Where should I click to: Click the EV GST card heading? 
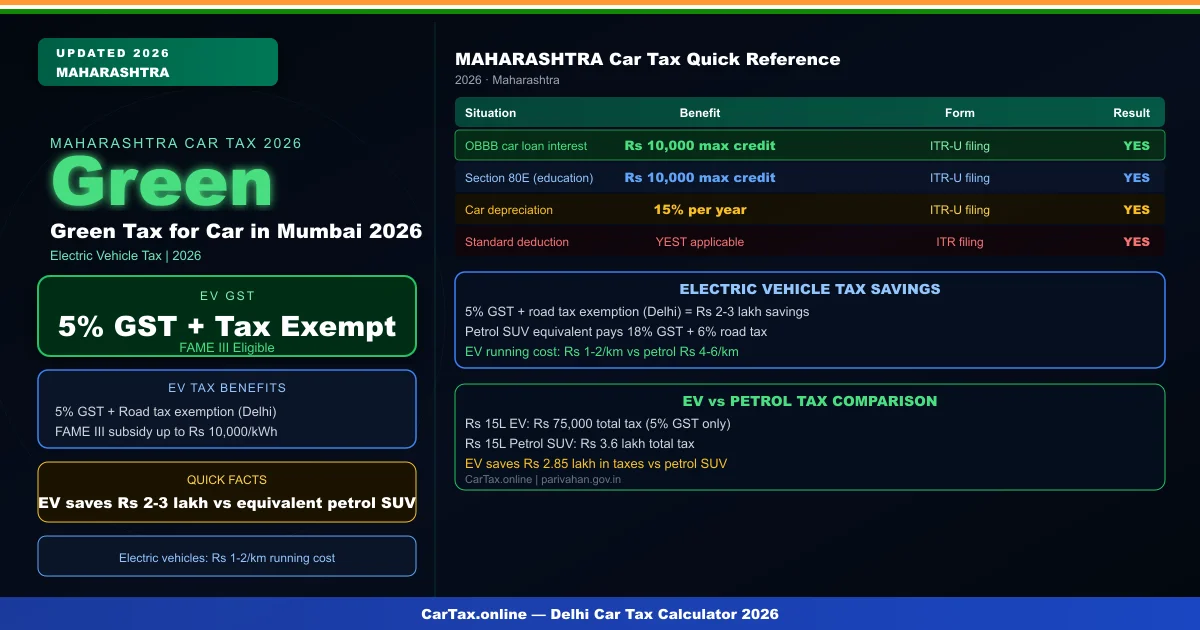[x=227, y=296]
